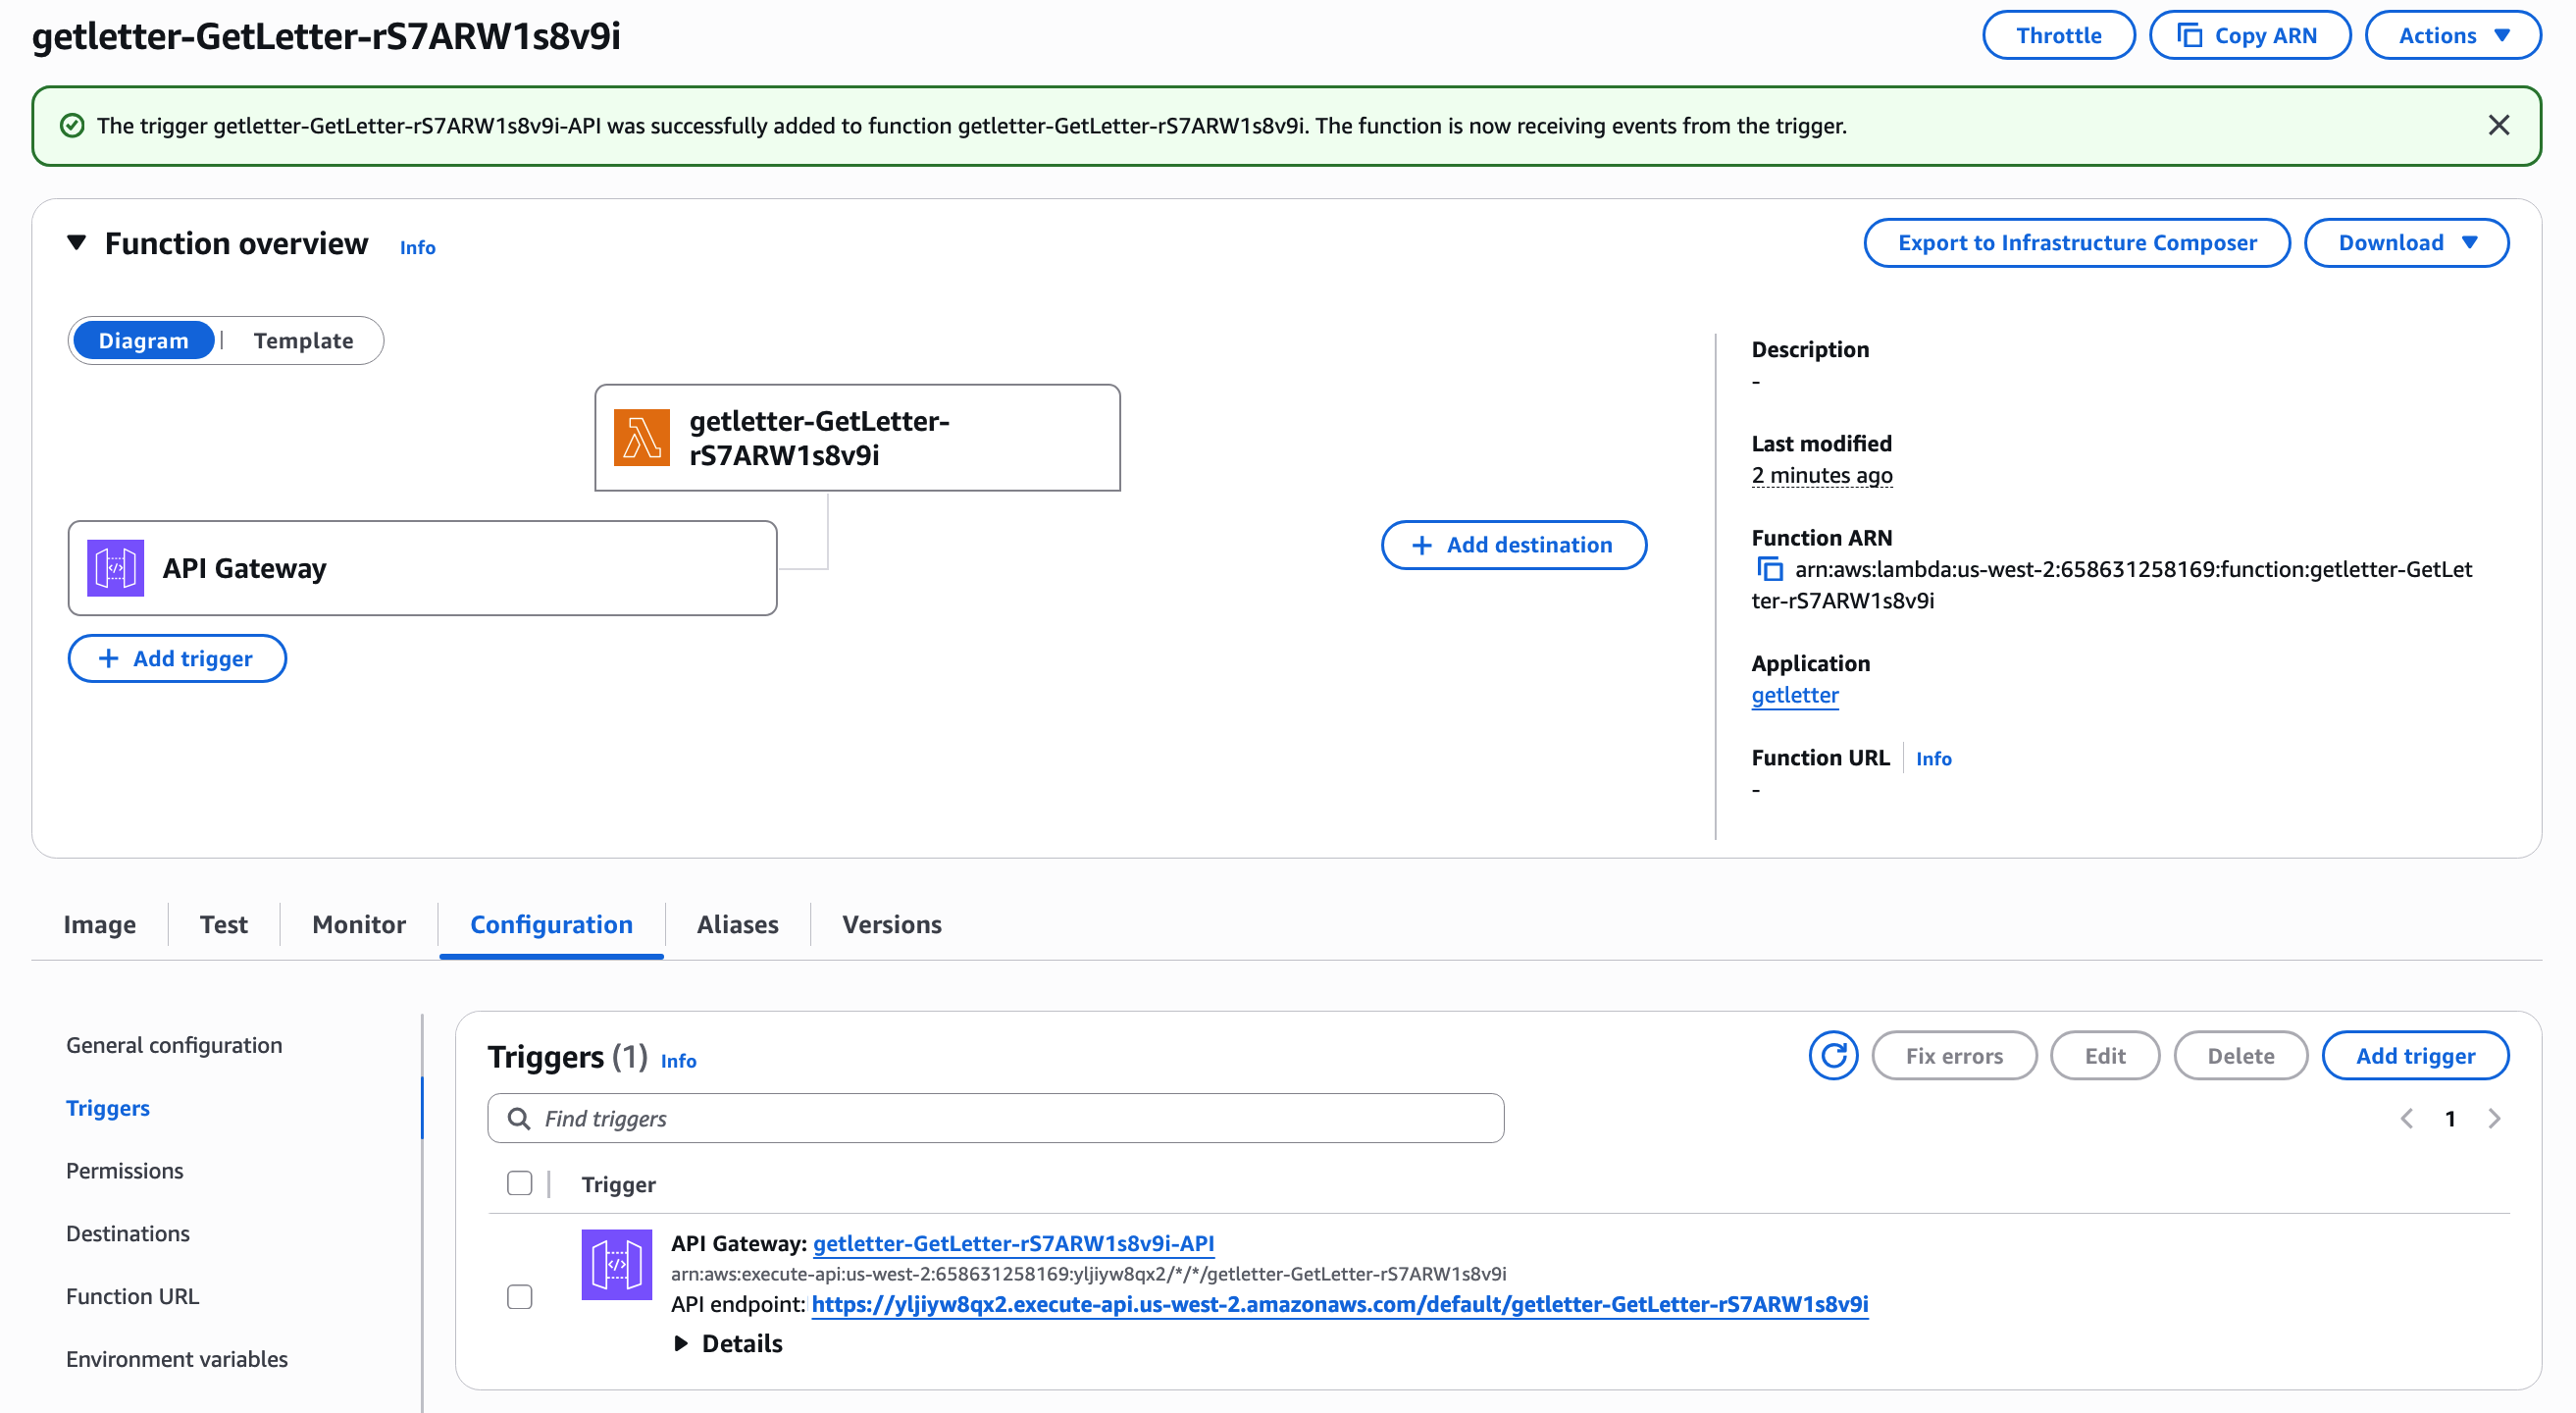Open Info link next to Function overview
Image resolution: width=2576 pixels, height=1413 pixels.
pyautogui.click(x=417, y=247)
